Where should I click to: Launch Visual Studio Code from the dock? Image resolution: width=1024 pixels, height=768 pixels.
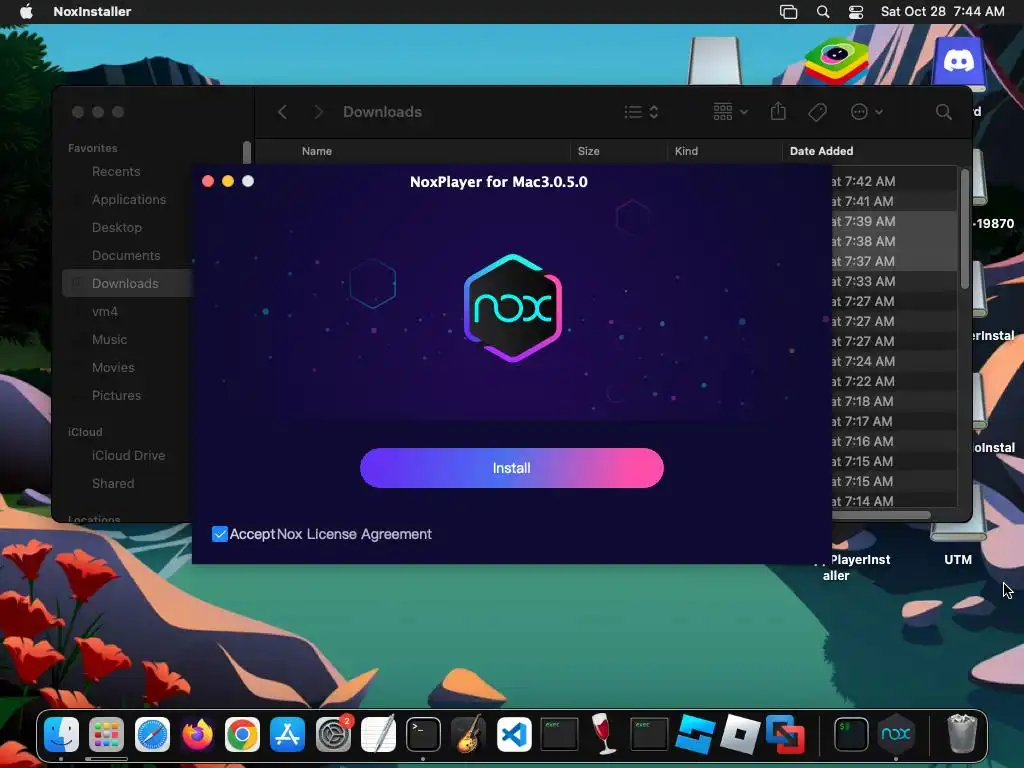pyautogui.click(x=514, y=734)
